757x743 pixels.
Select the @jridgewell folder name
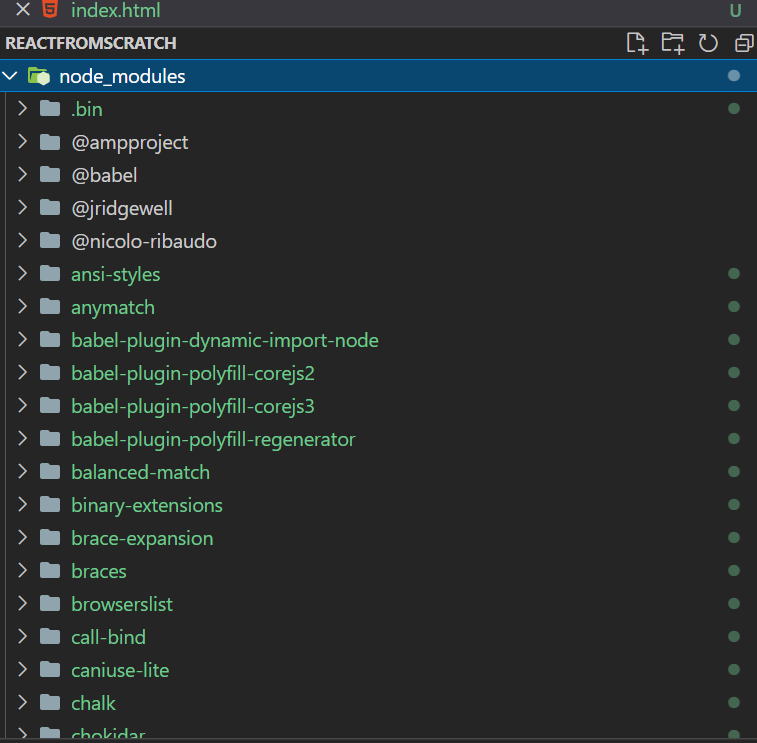[122, 209]
